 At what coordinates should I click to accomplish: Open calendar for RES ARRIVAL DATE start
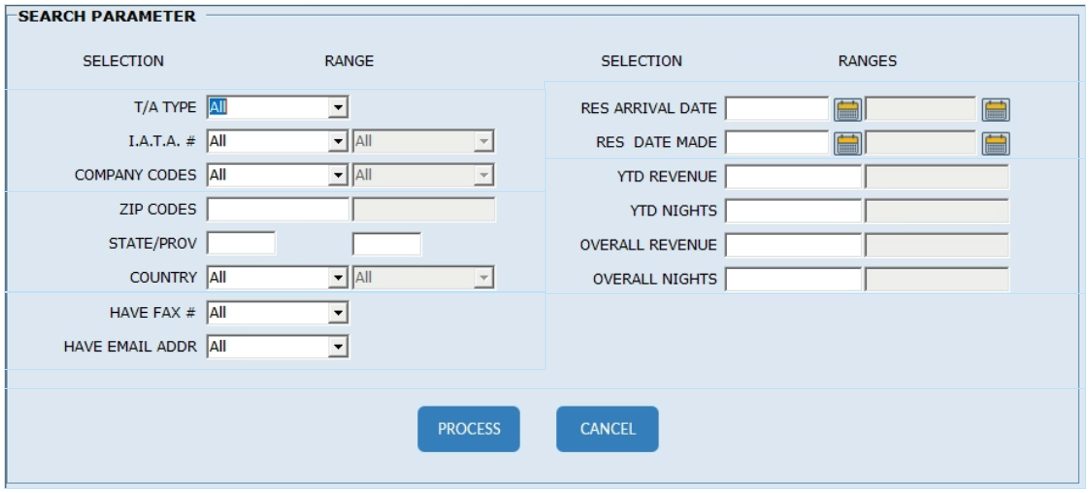click(x=848, y=109)
